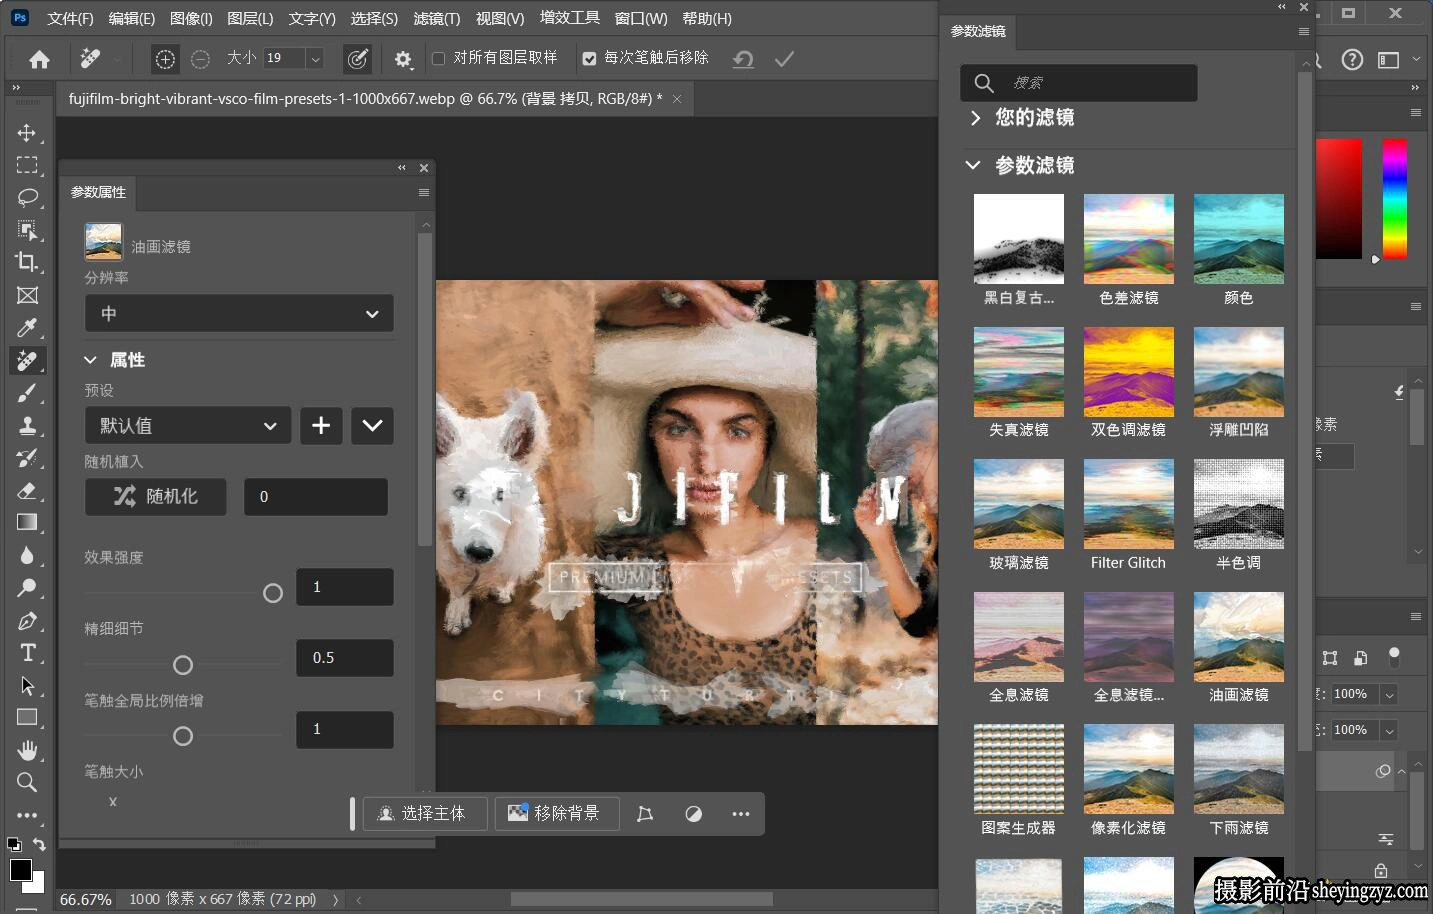Click the foreground color swatch
1433x914 pixels.
[x=20, y=869]
